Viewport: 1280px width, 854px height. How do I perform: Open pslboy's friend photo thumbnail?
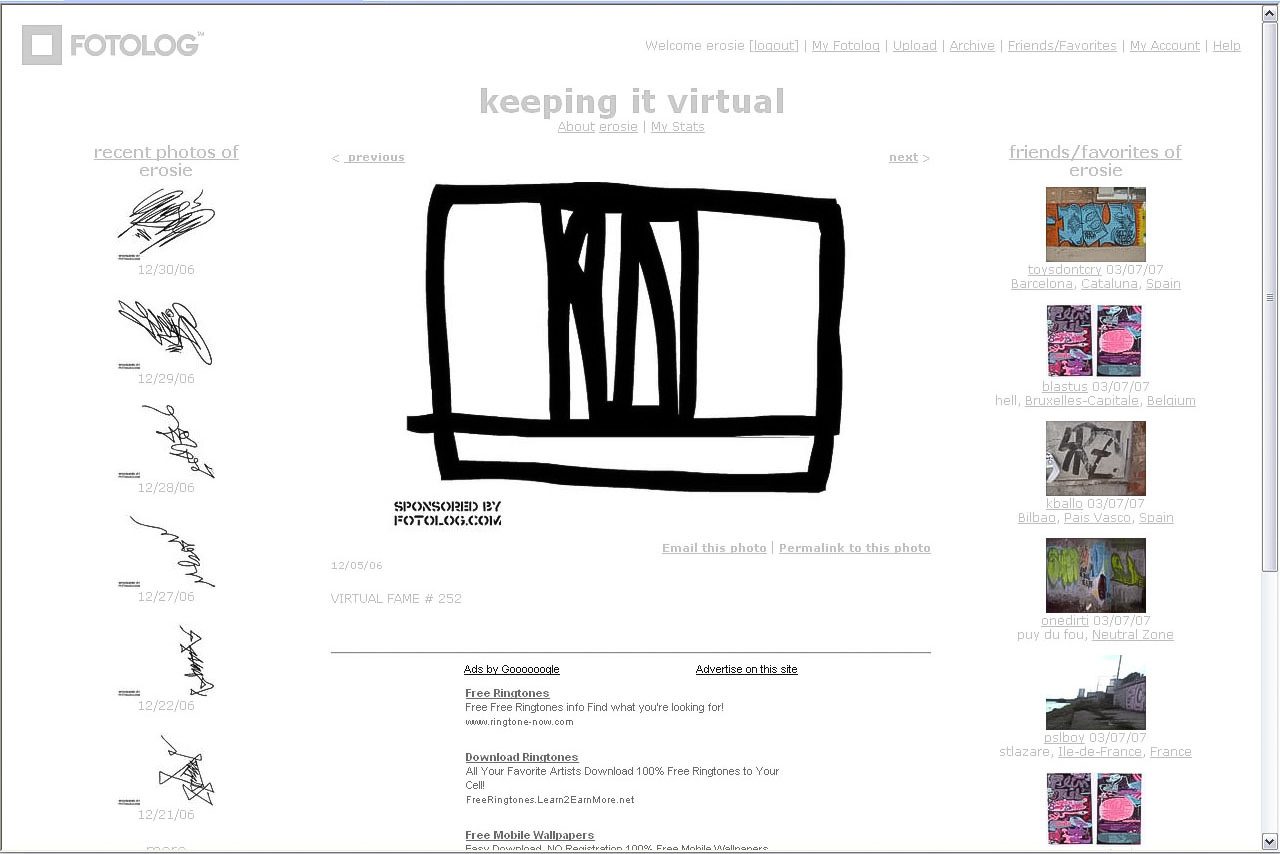tap(1095, 692)
